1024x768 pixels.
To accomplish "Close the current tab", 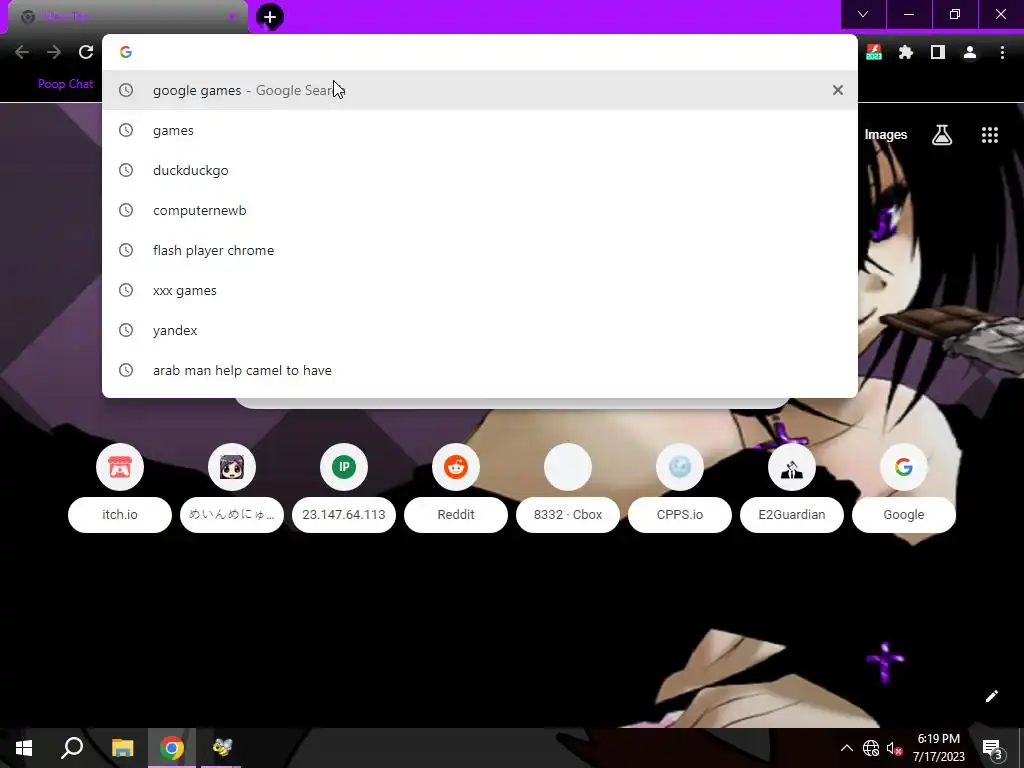I will (x=232, y=17).
